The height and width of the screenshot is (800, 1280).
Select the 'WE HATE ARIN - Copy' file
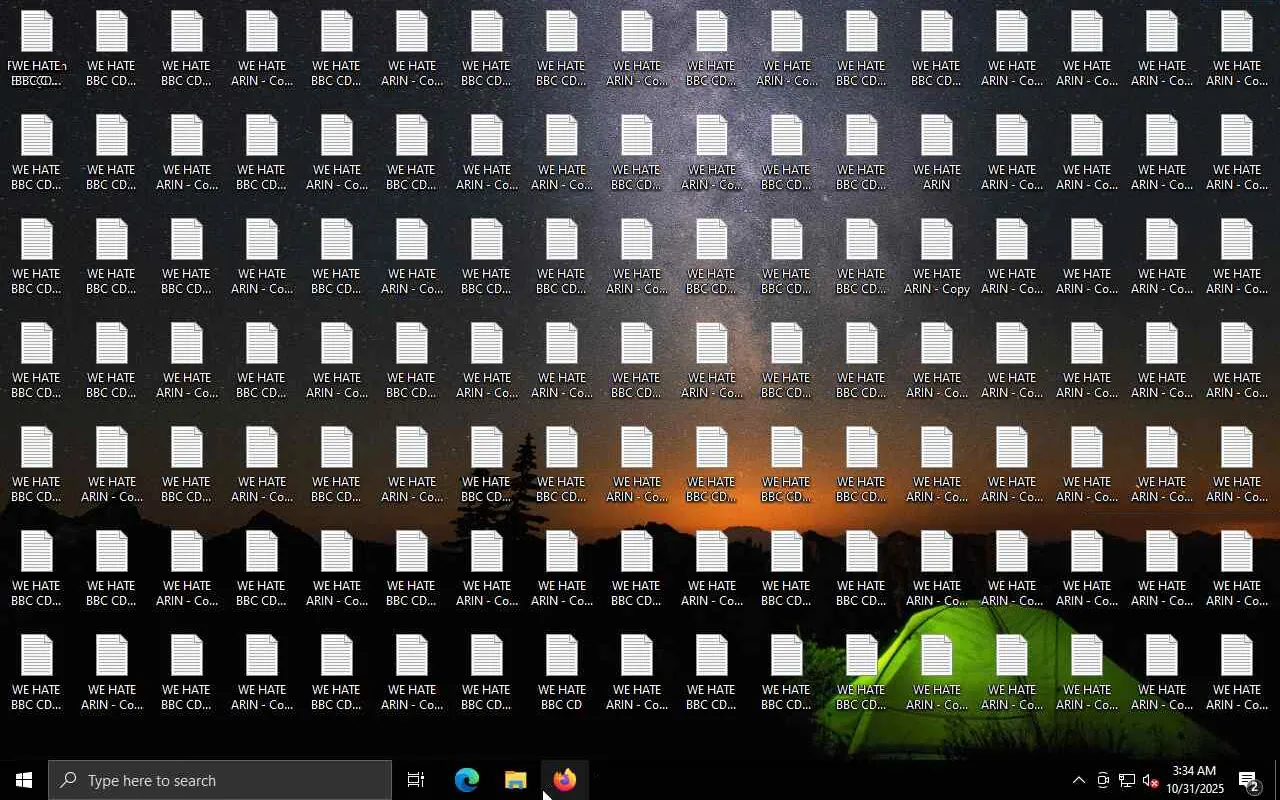click(937, 257)
